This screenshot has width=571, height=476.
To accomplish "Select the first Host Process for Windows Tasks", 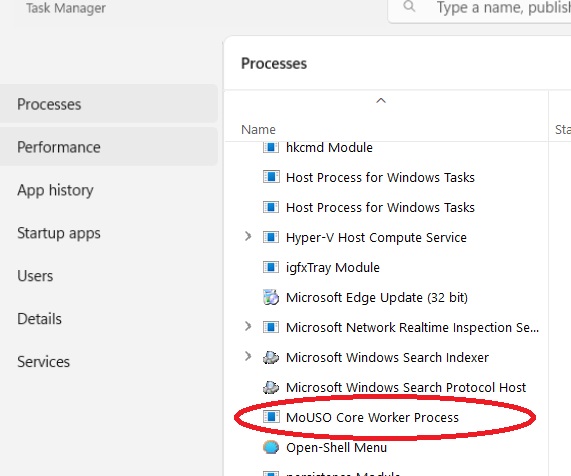I will [386, 177].
